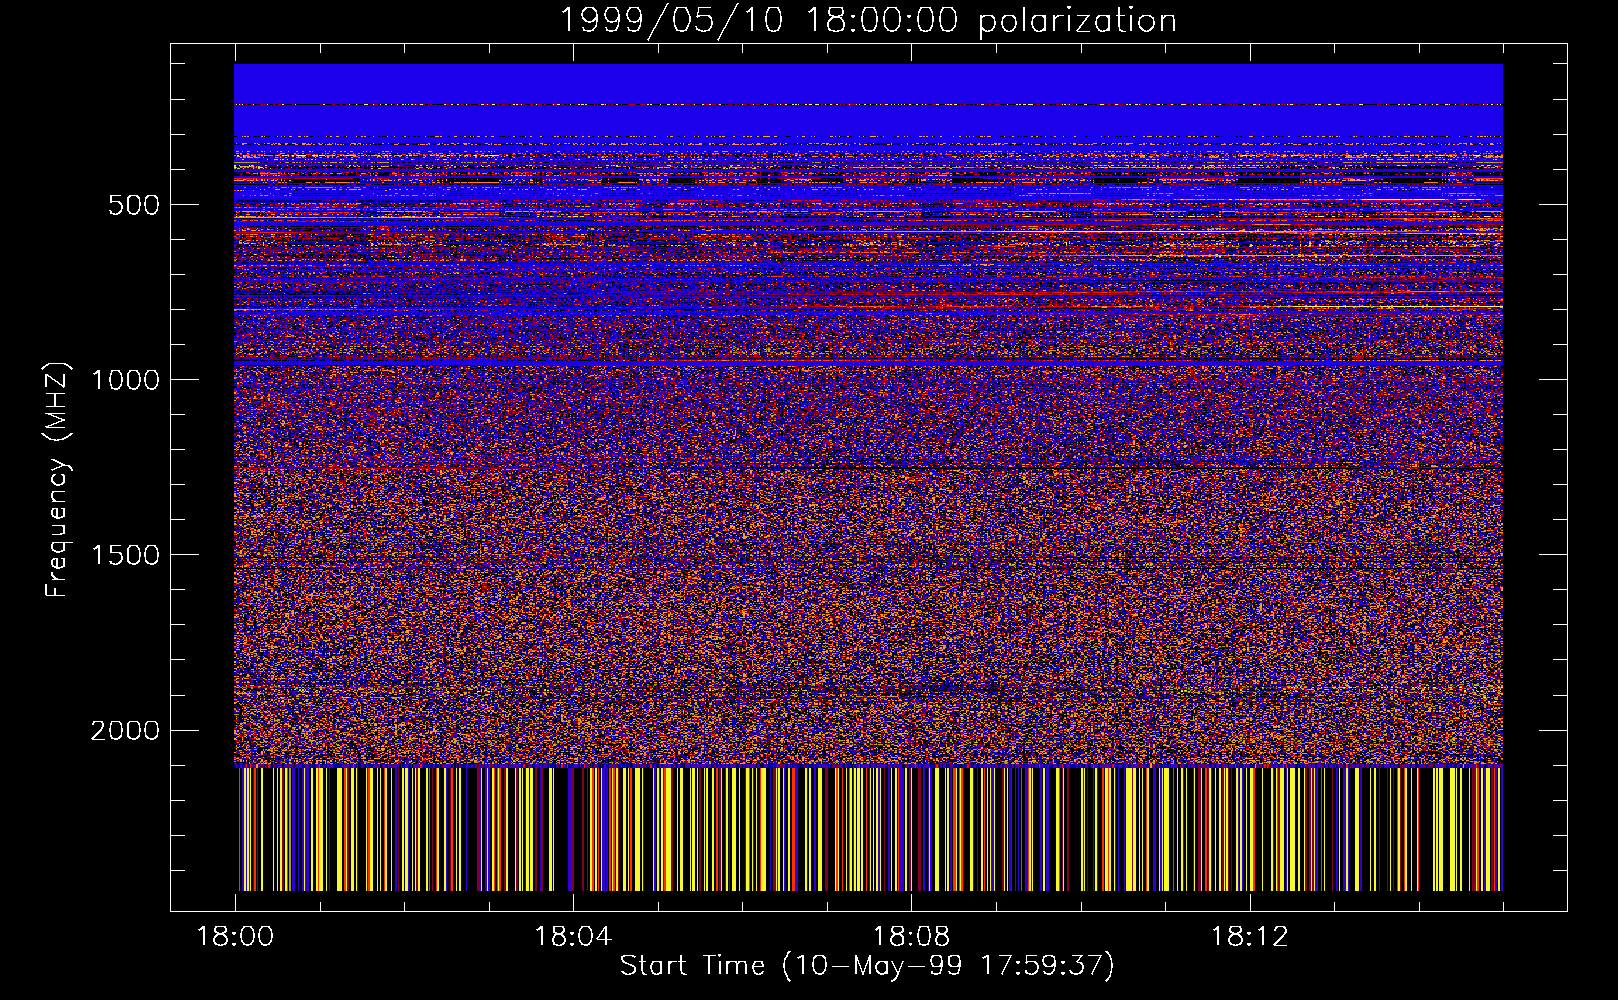Click the 'Start Time (10-May-99 17:59:37)' label

coord(867,966)
